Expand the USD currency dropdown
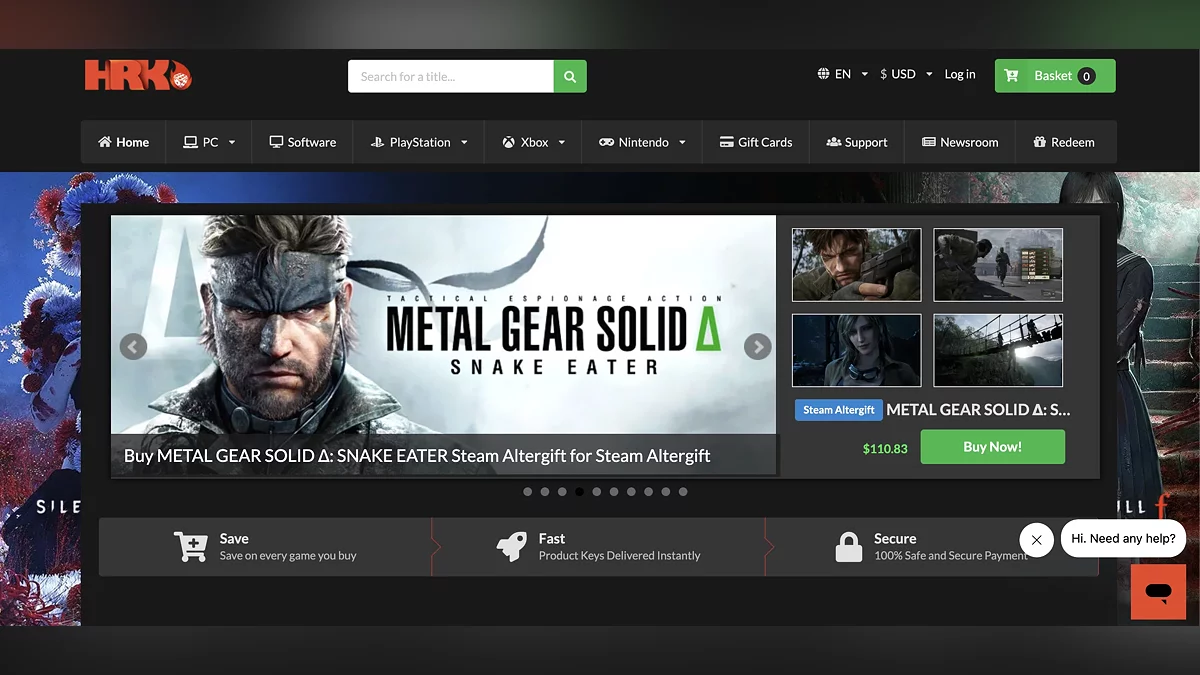1200x675 pixels. [906, 74]
